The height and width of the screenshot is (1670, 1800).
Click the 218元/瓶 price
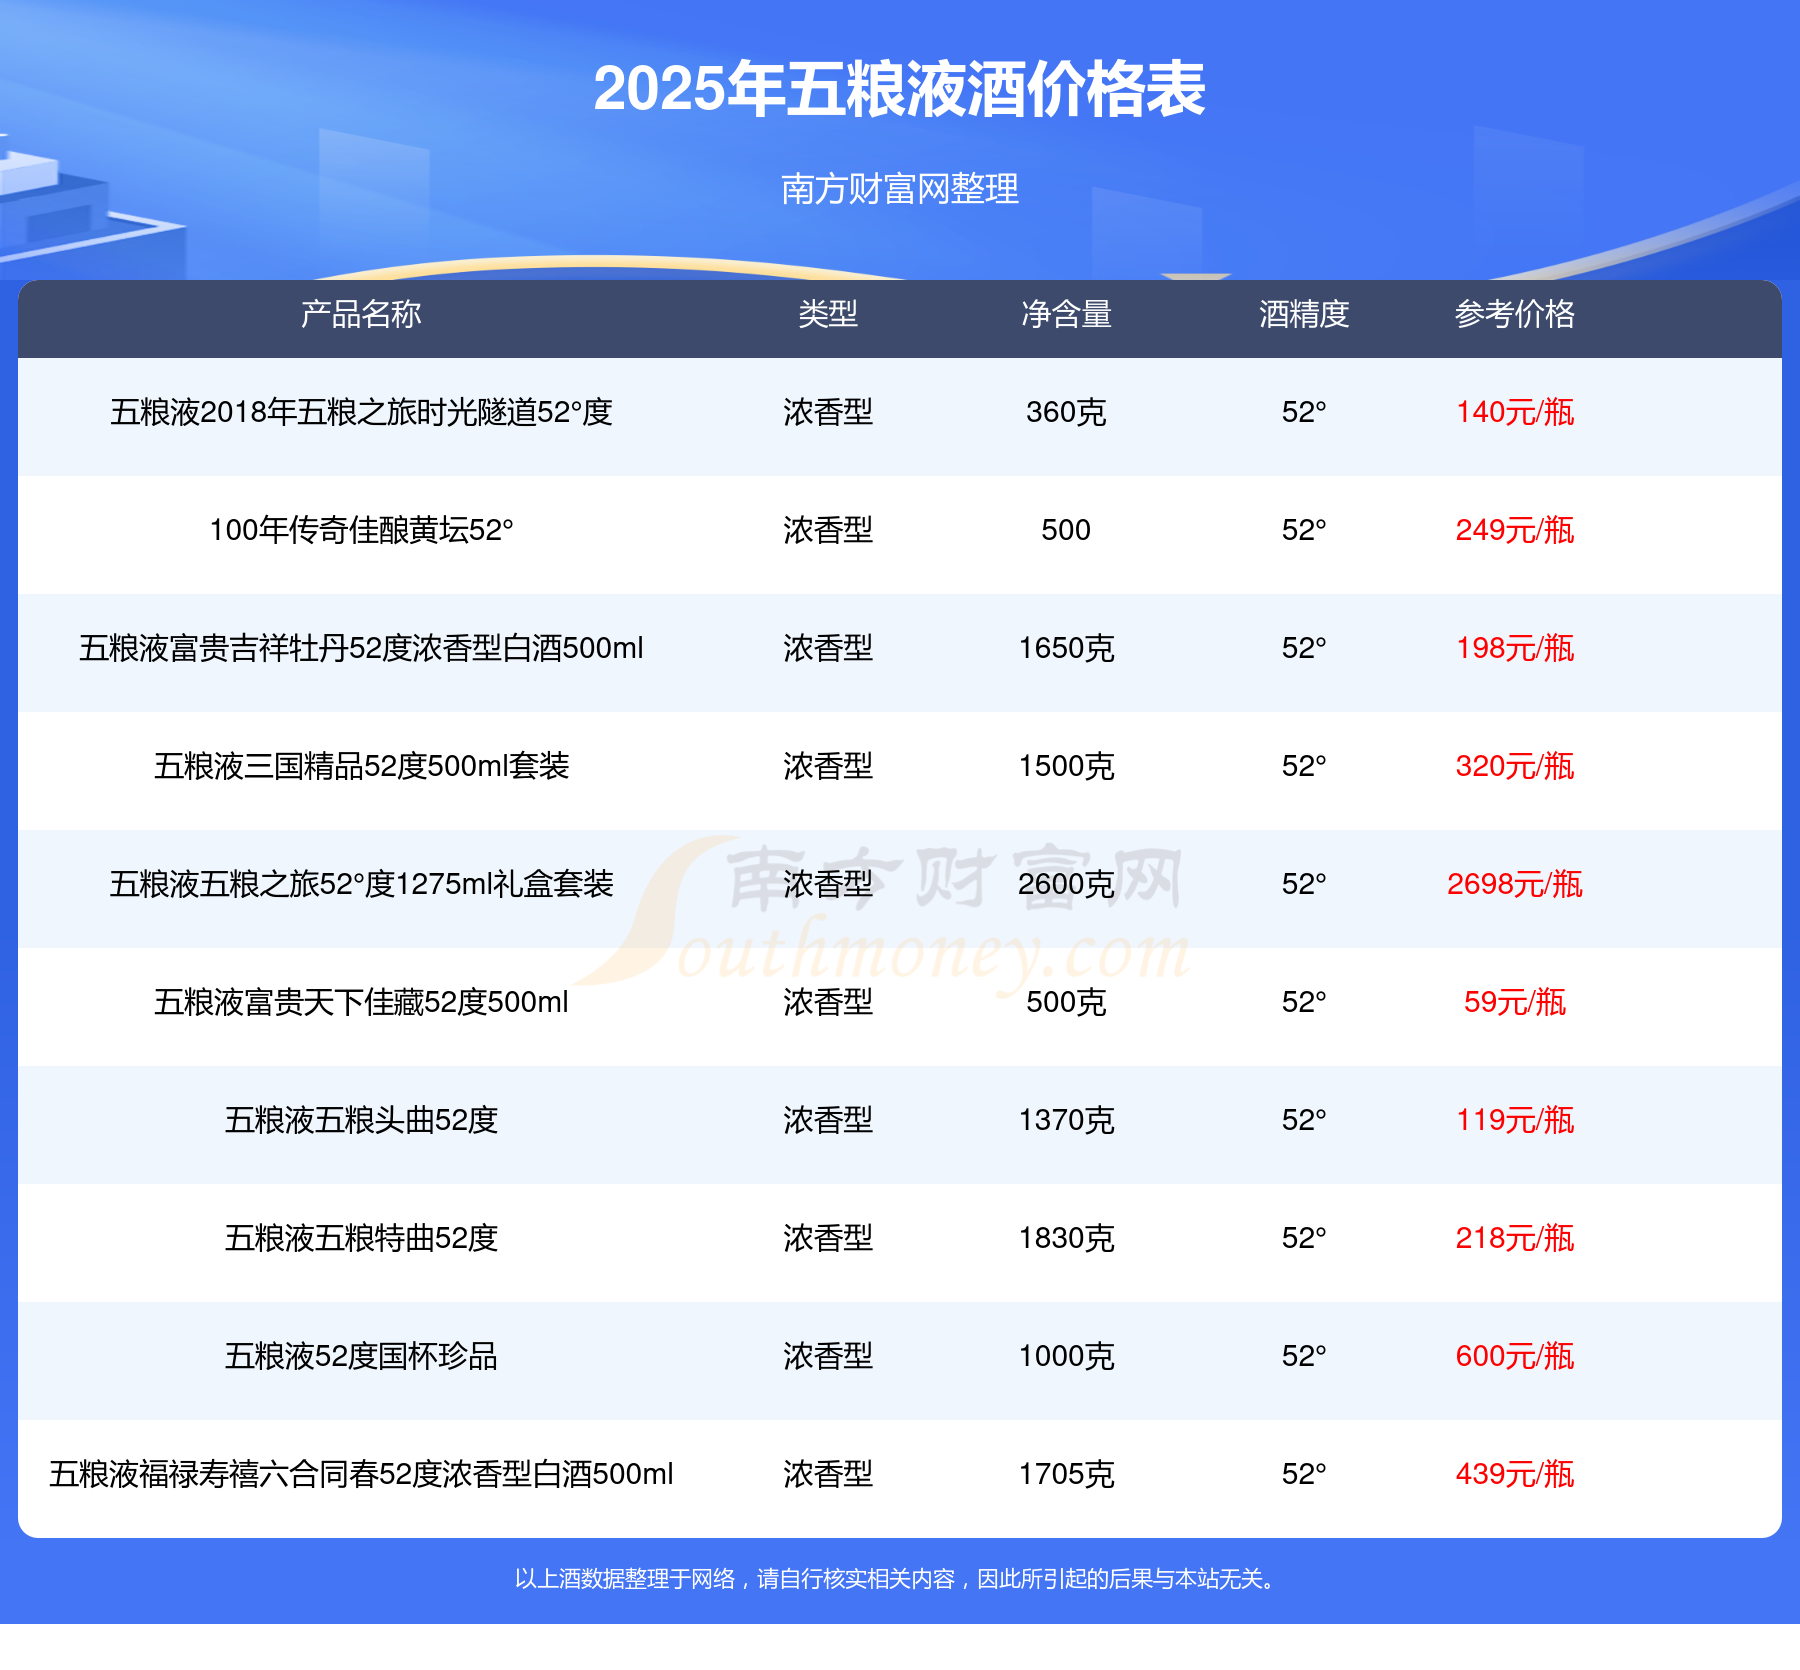[1515, 1238]
